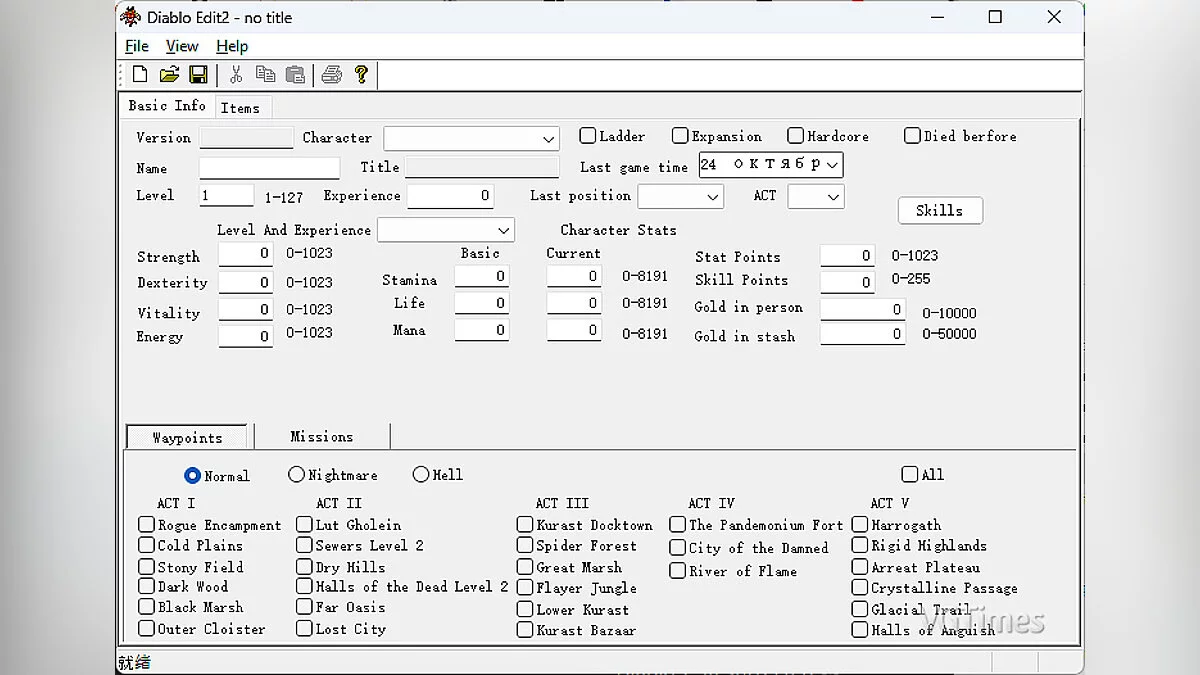
Task: Select the Hell difficulty radio button
Action: 420,474
